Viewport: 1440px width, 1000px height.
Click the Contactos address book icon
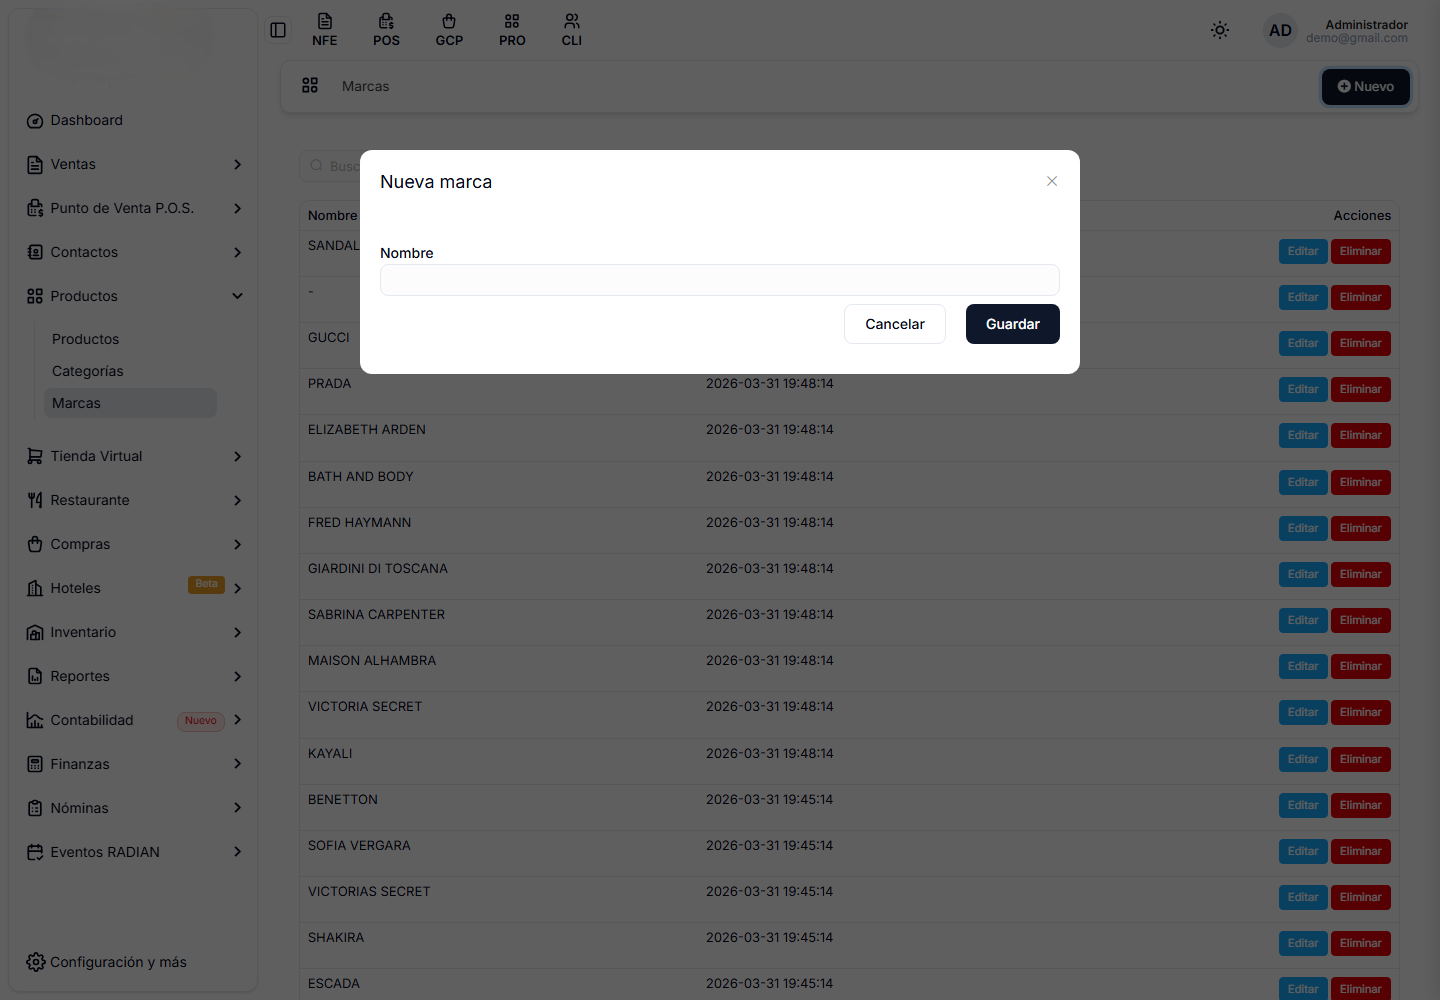[x=35, y=253]
